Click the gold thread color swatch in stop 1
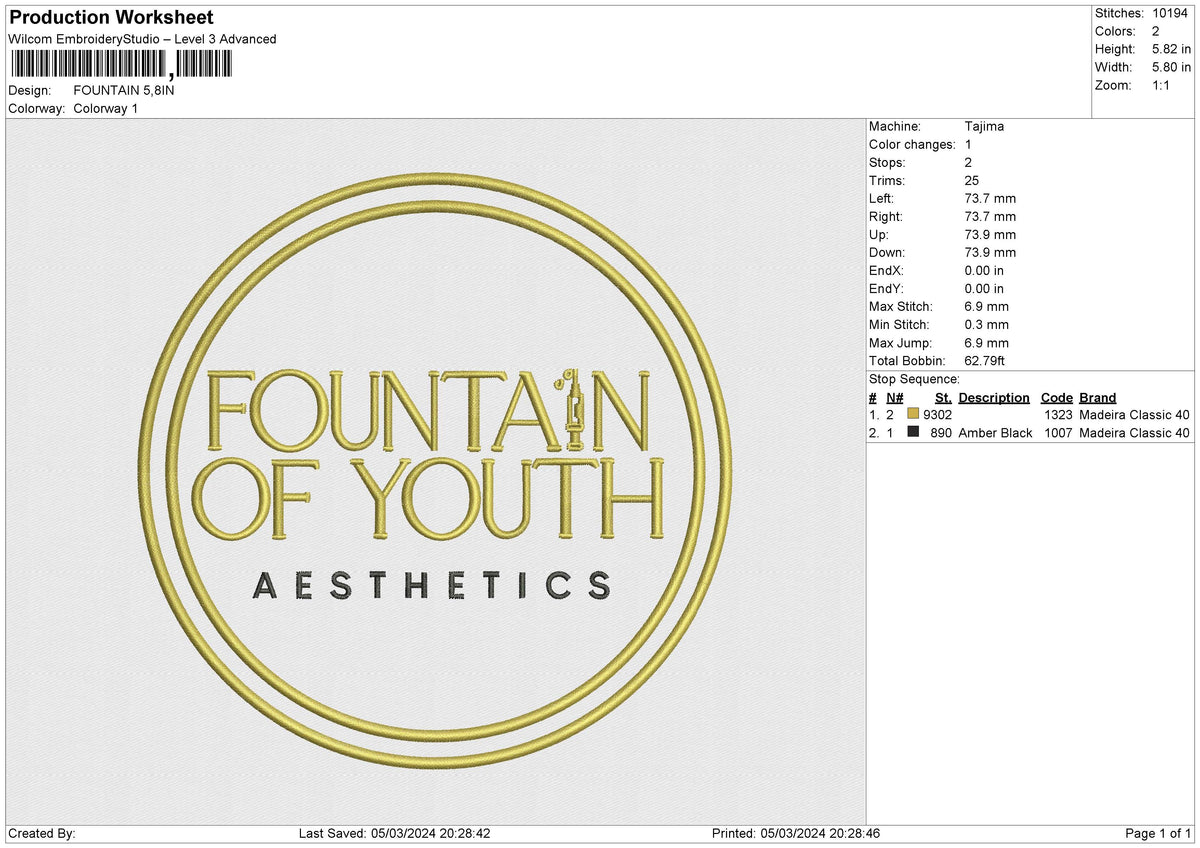The height and width of the screenshot is (848, 1200). (x=913, y=414)
